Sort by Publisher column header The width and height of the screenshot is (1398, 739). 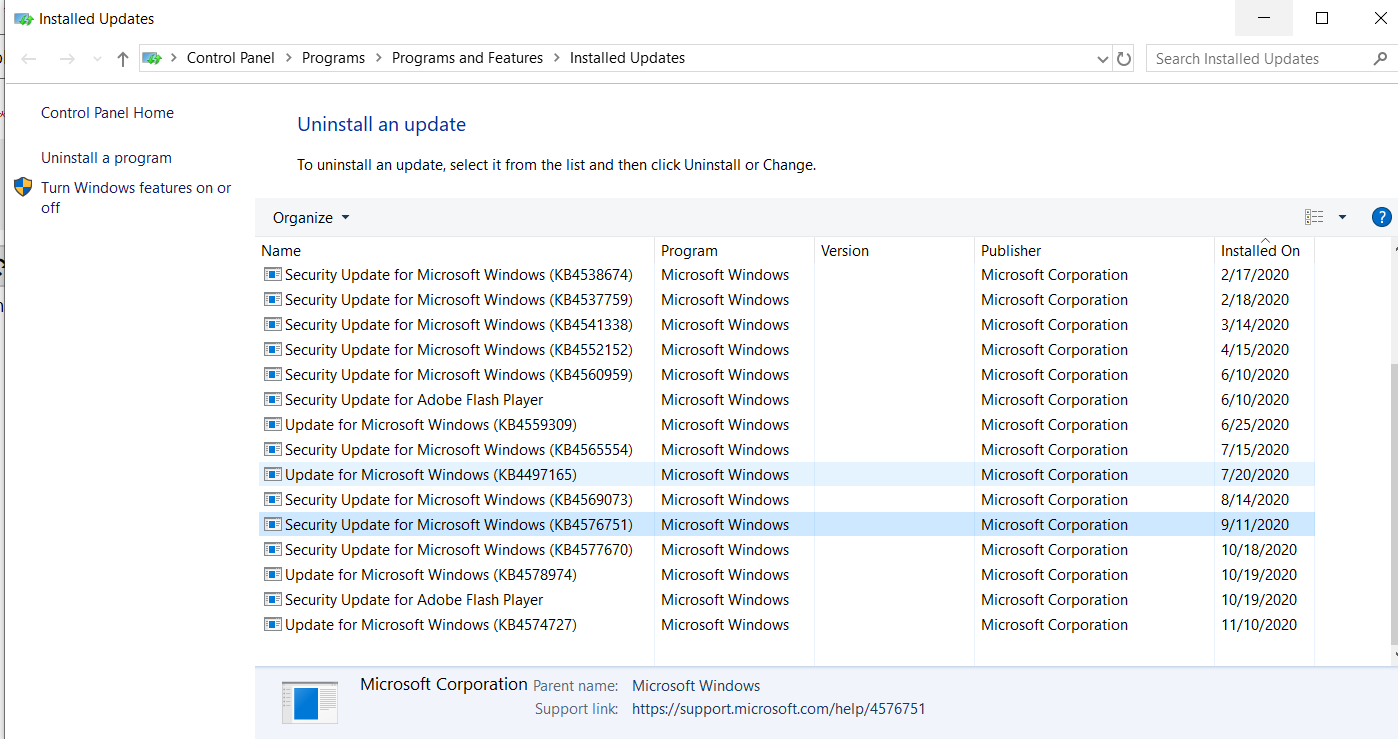click(1094, 251)
